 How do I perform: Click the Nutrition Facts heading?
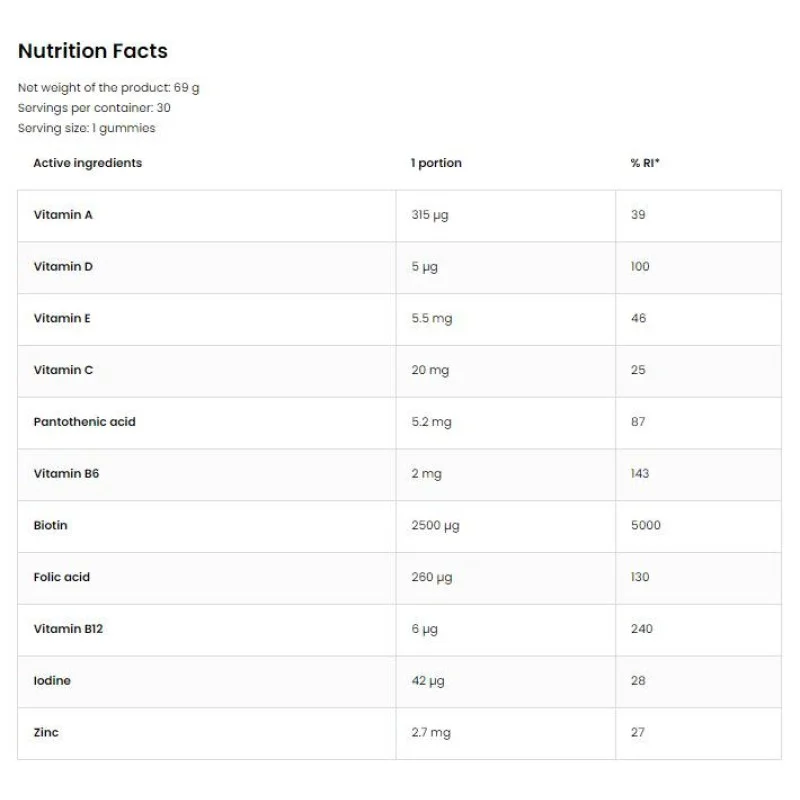pyautogui.click(x=93, y=51)
